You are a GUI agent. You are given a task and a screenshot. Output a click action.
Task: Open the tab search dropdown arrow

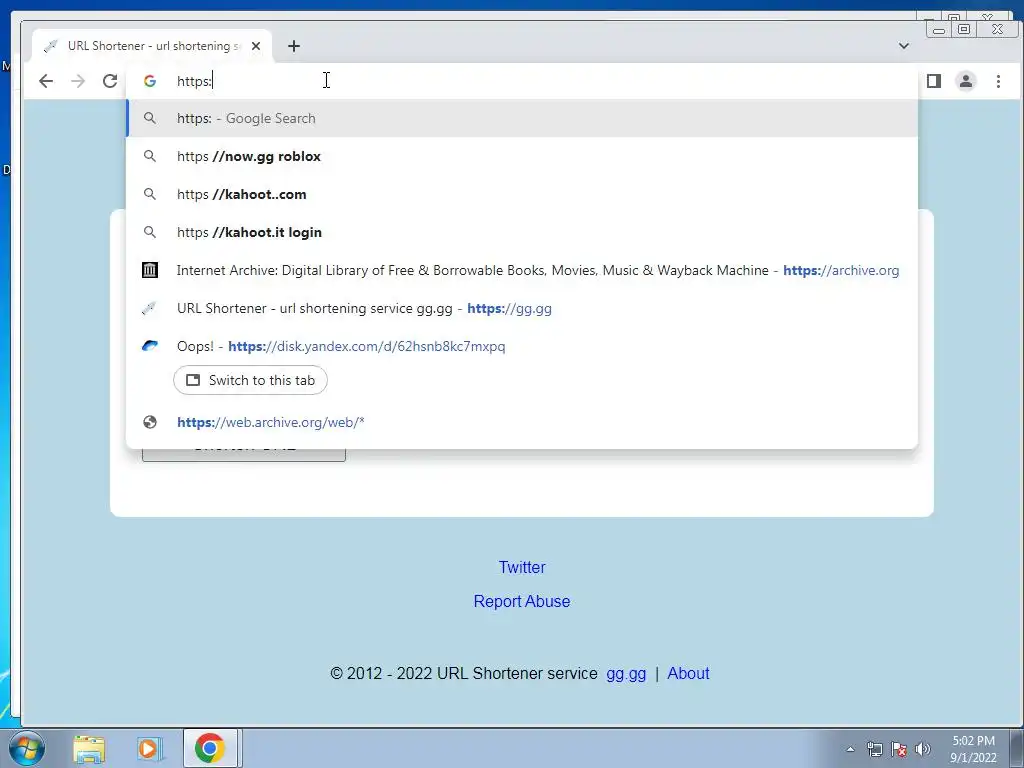click(x=904, y=46)
